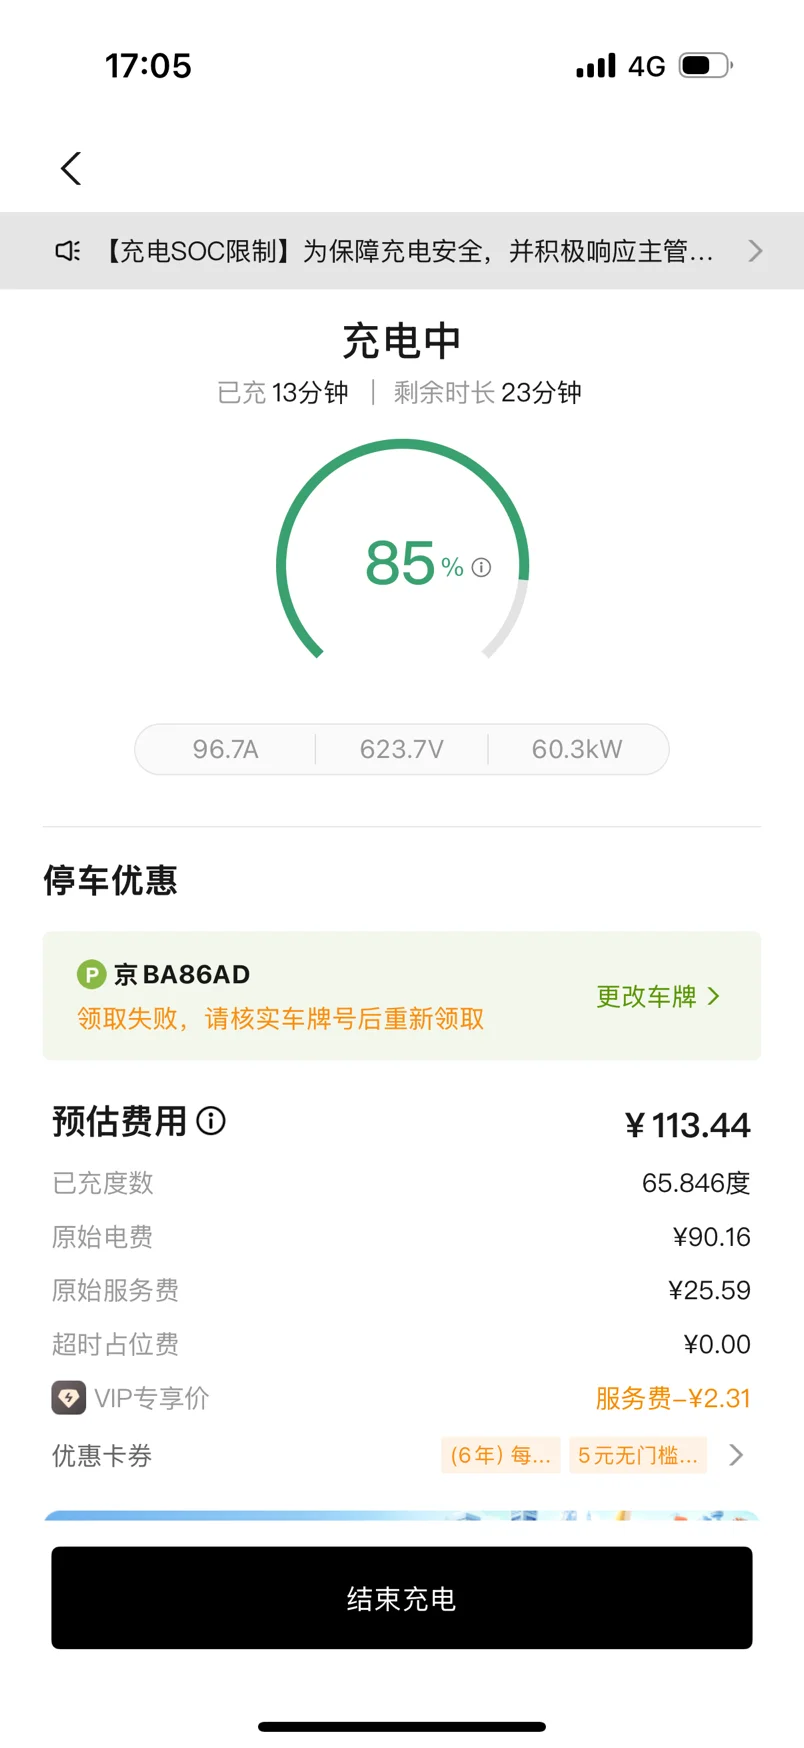This screenshot has width=804, height=1748.
Task: Expand the 优惠卡券 coupon chevron
Action: [x=736, y=1455]
